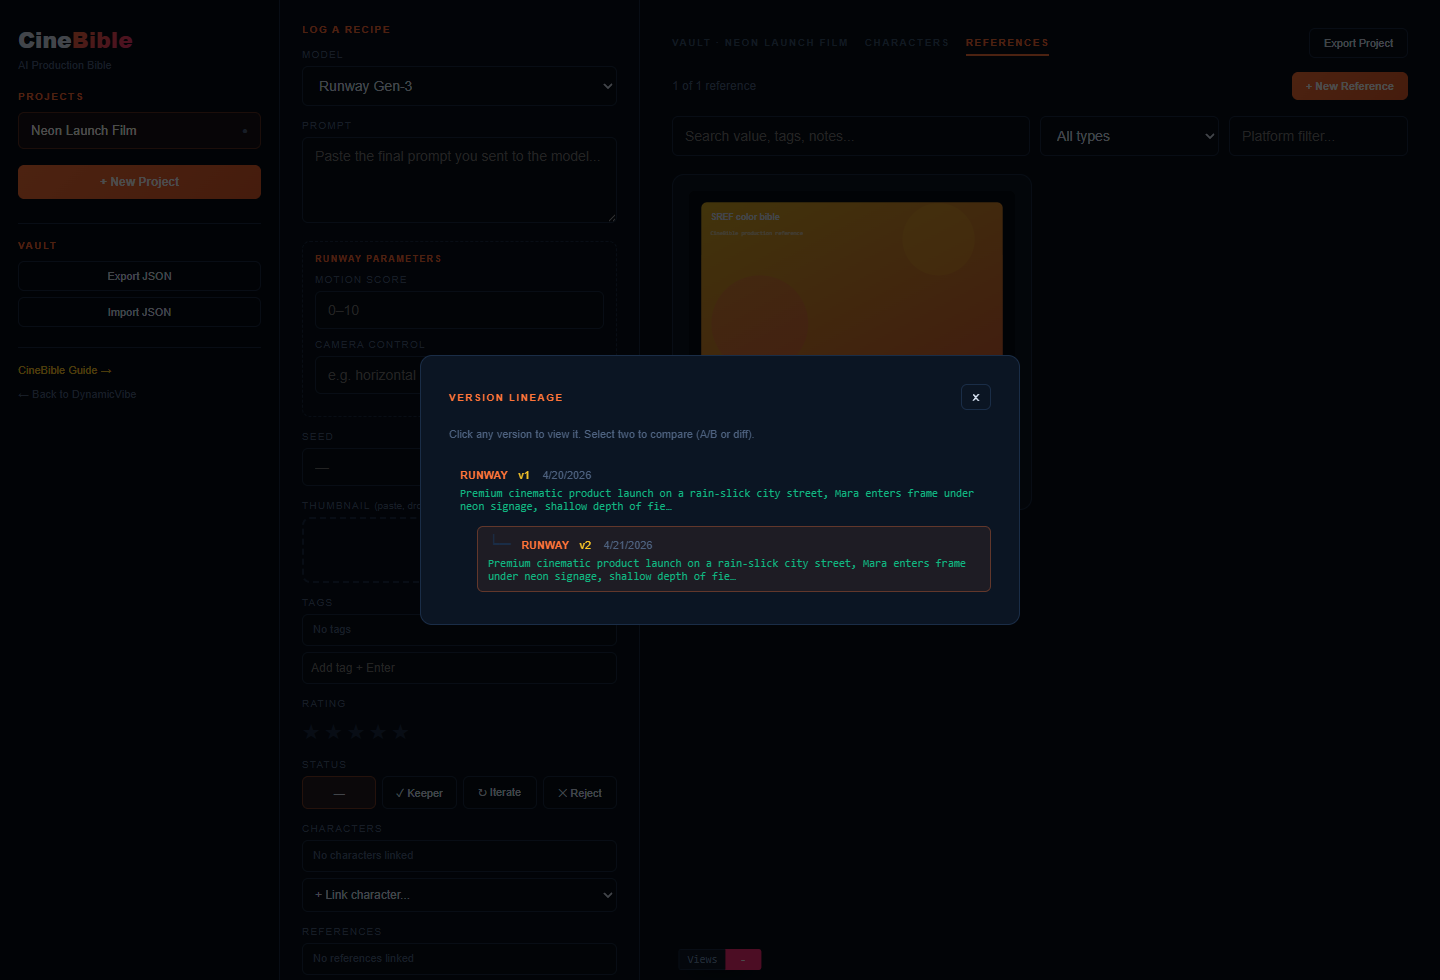The image size is (1440, 980).
Task: Click the 'No references linked' field
Action: click(x=459, y=958)
